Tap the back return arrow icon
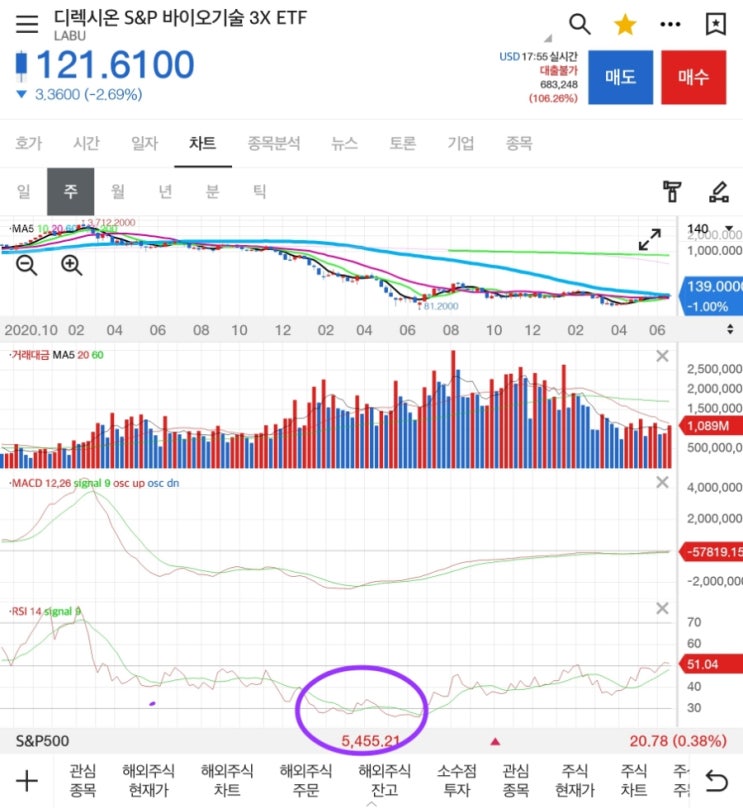 click(x=716, y=781)
